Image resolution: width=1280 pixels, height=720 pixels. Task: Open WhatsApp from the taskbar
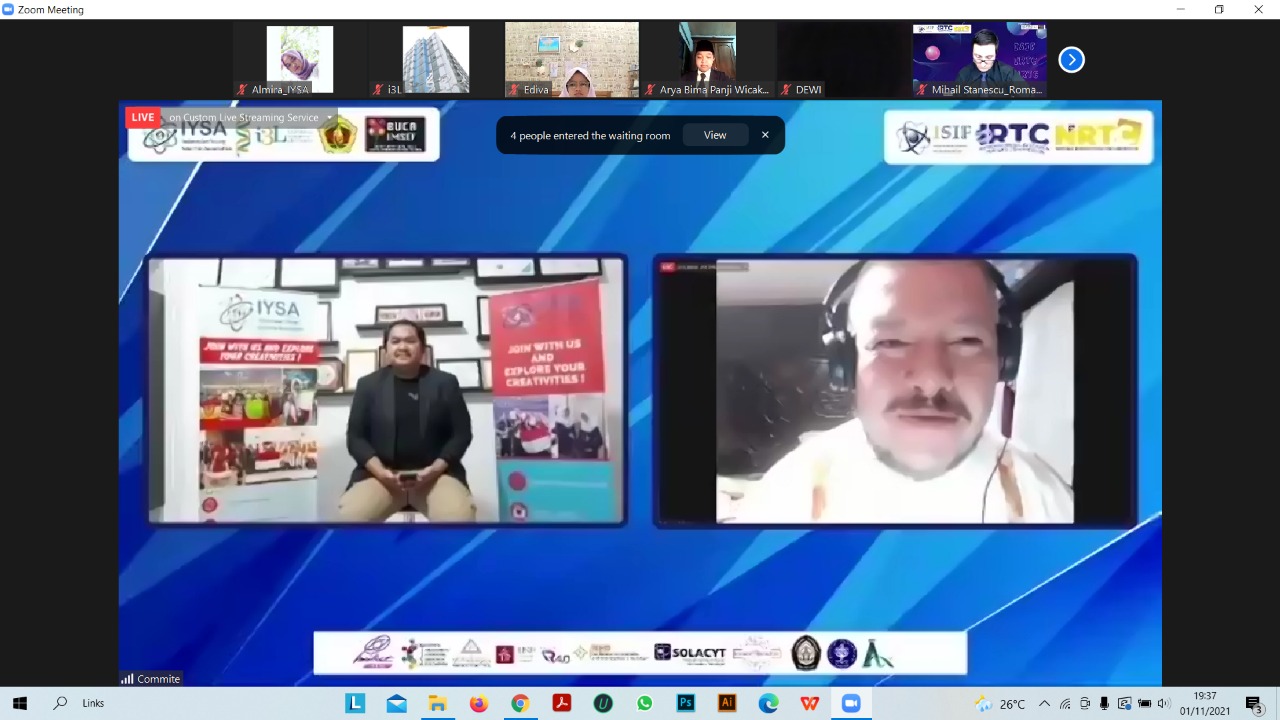644,703
